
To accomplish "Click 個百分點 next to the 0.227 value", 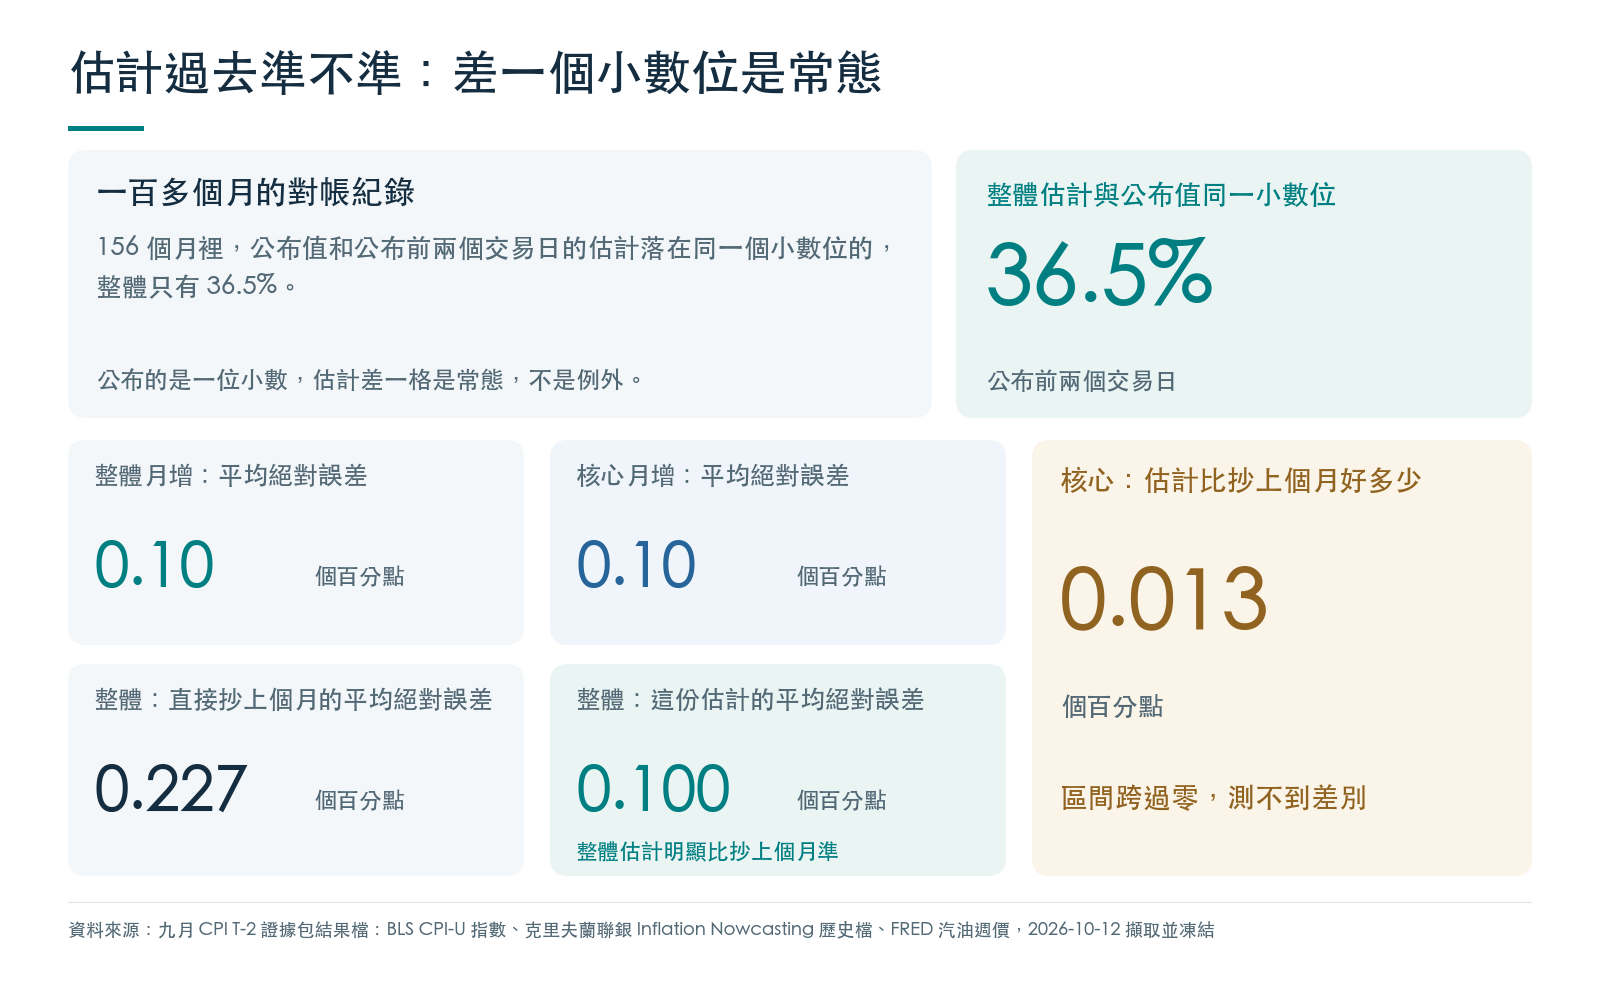I will (x=360, y=800).
